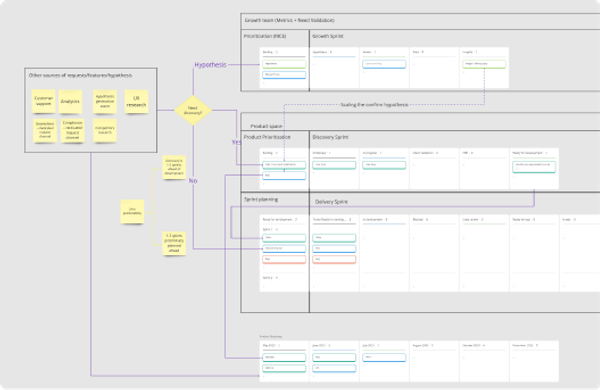Click the purple No connector label

193,181
